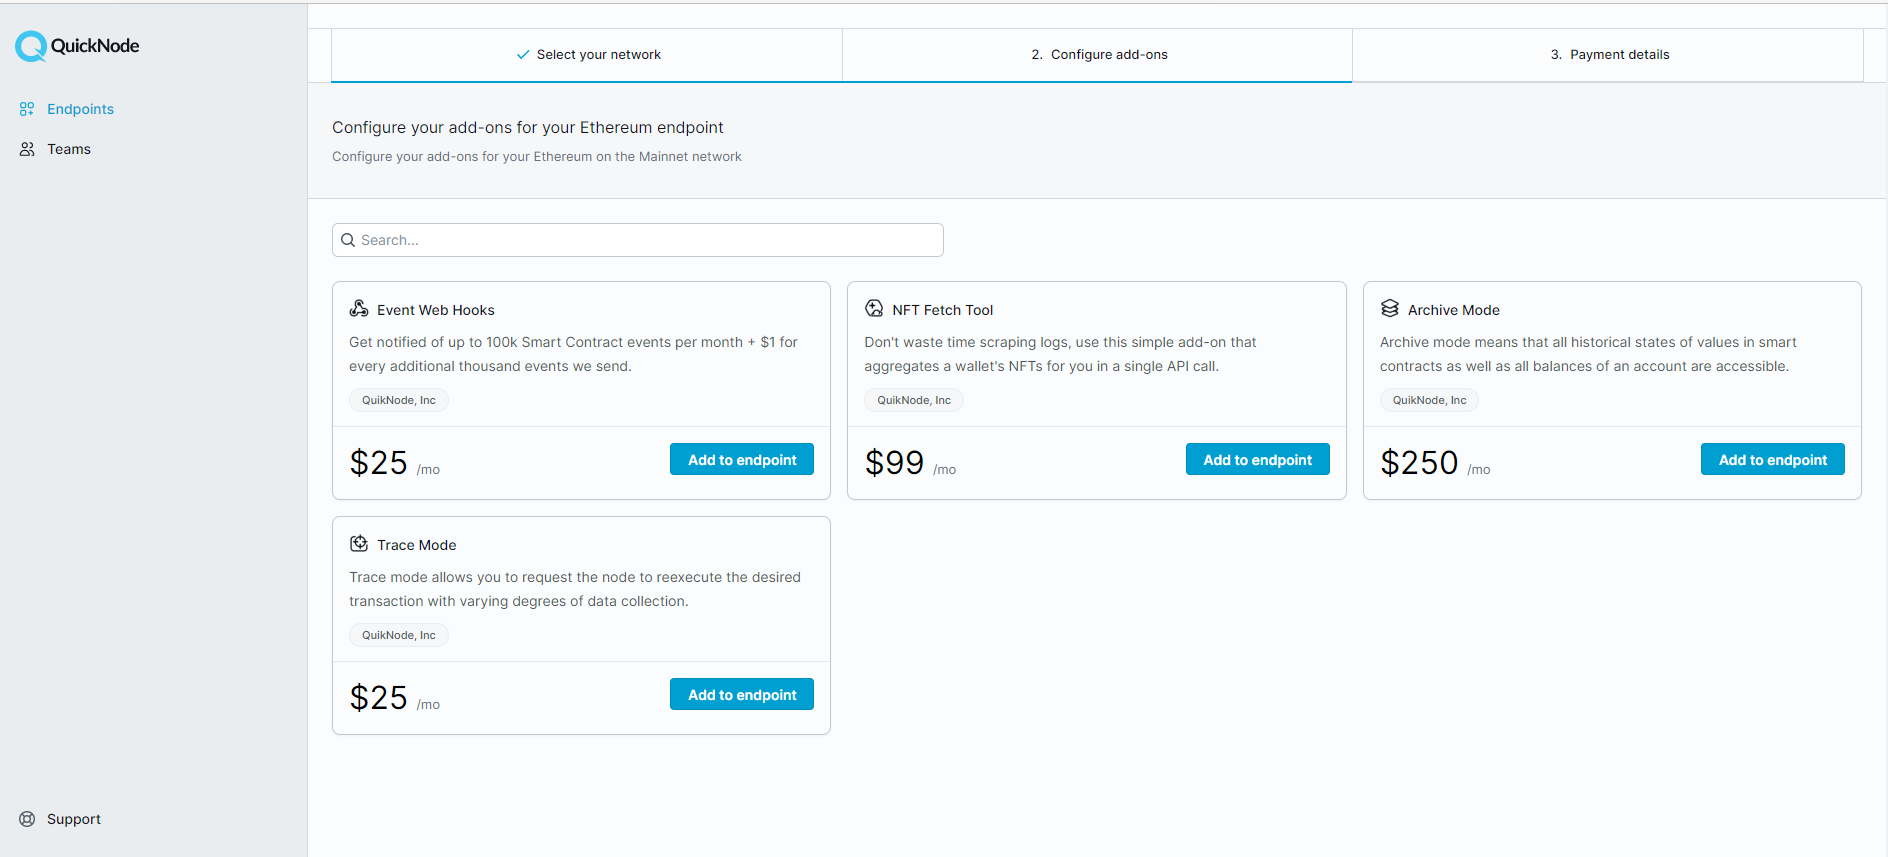Go to the Teams page
Viewport: 1888px width, 857px height.
tap(69, 149)
